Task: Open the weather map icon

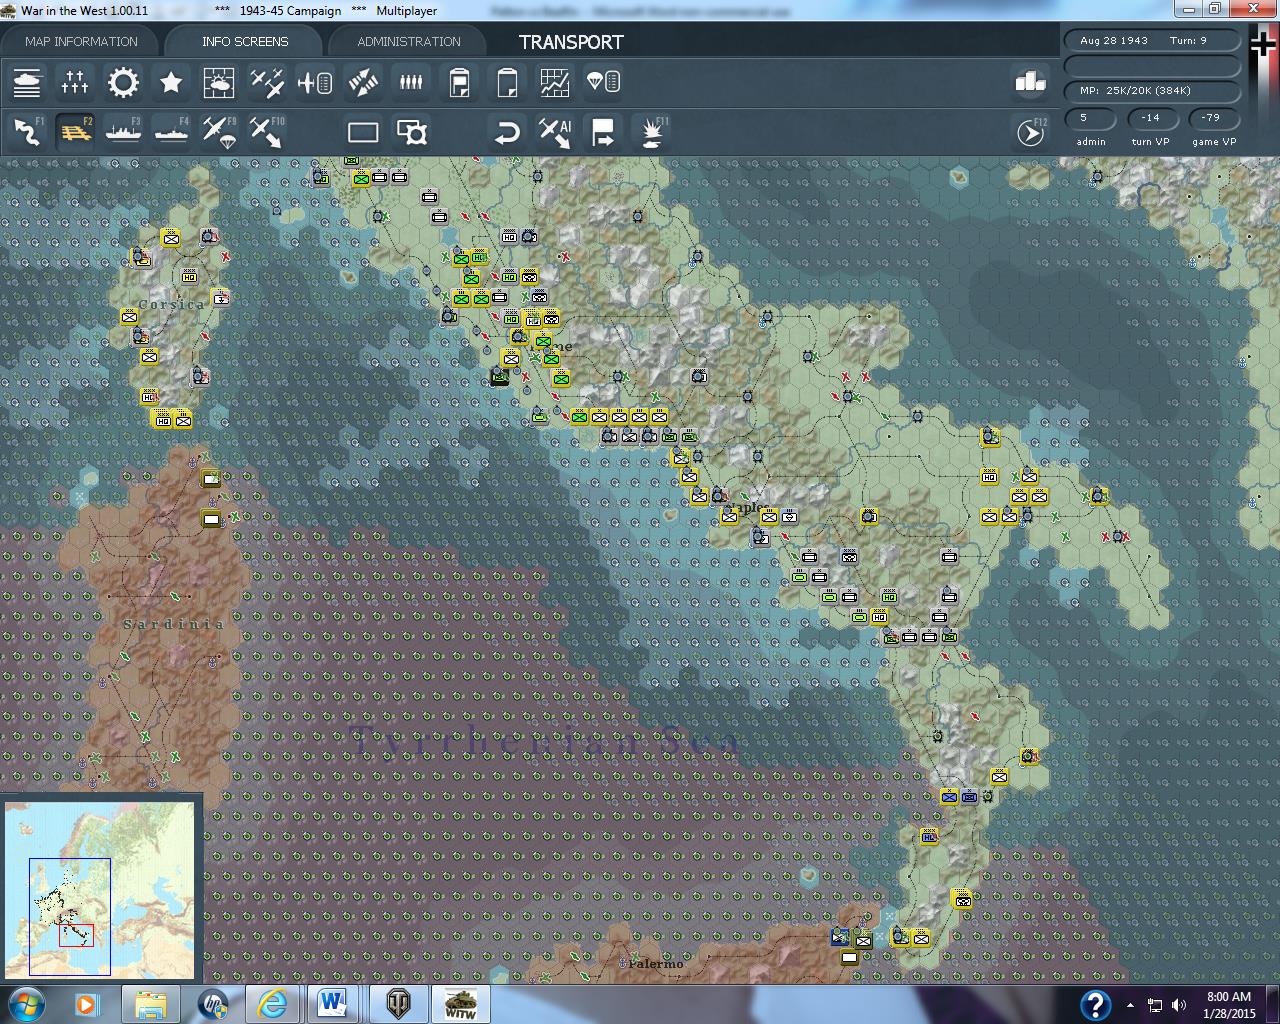Action: pyautogui.click(x=219, y=82)
